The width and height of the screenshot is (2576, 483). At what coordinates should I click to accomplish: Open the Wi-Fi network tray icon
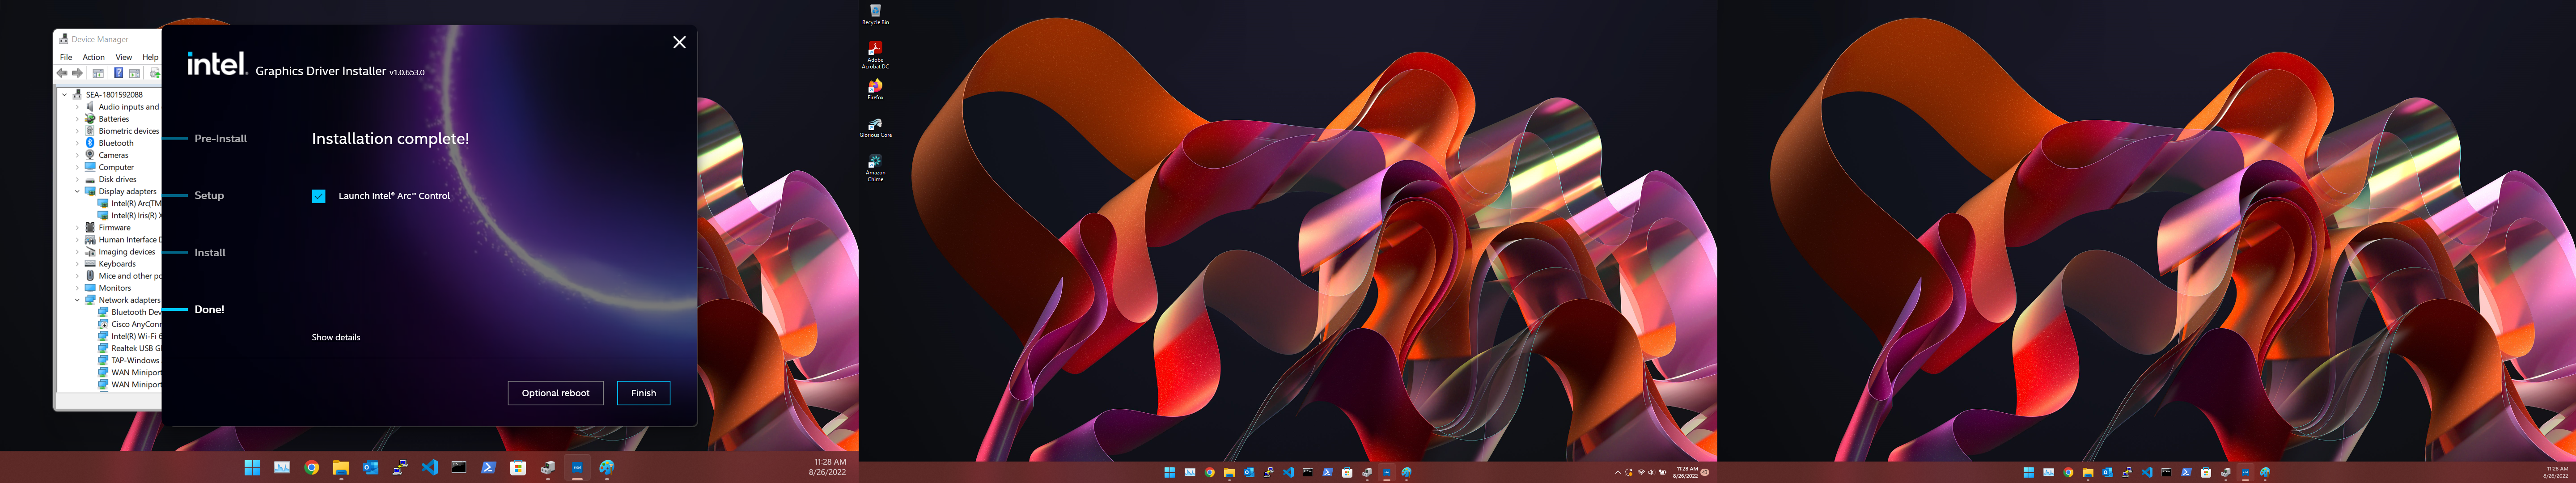(1641, 472)
